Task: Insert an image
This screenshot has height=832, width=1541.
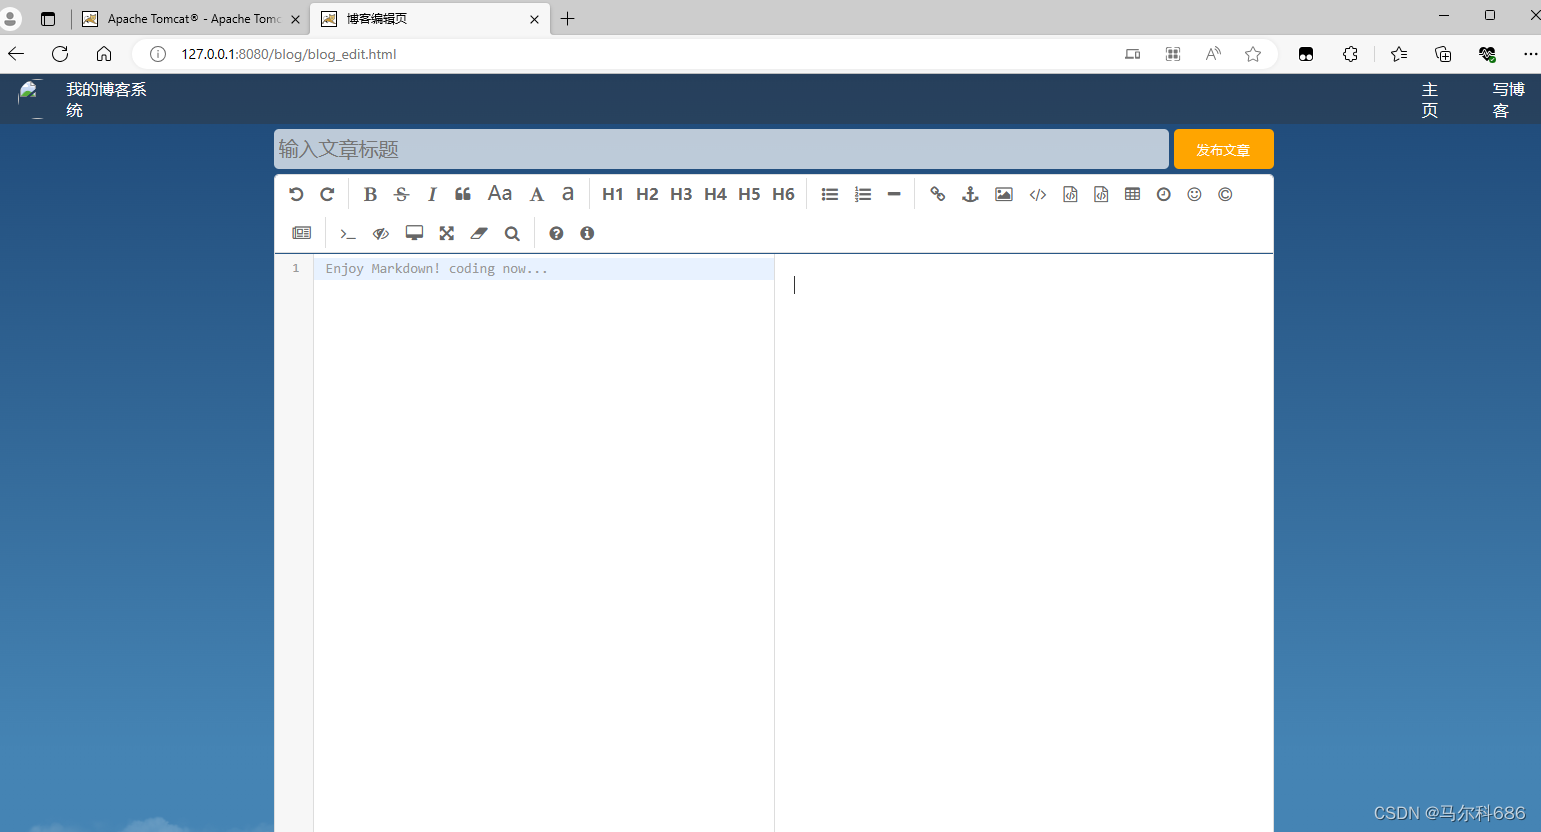Action: coord(1004,194)
